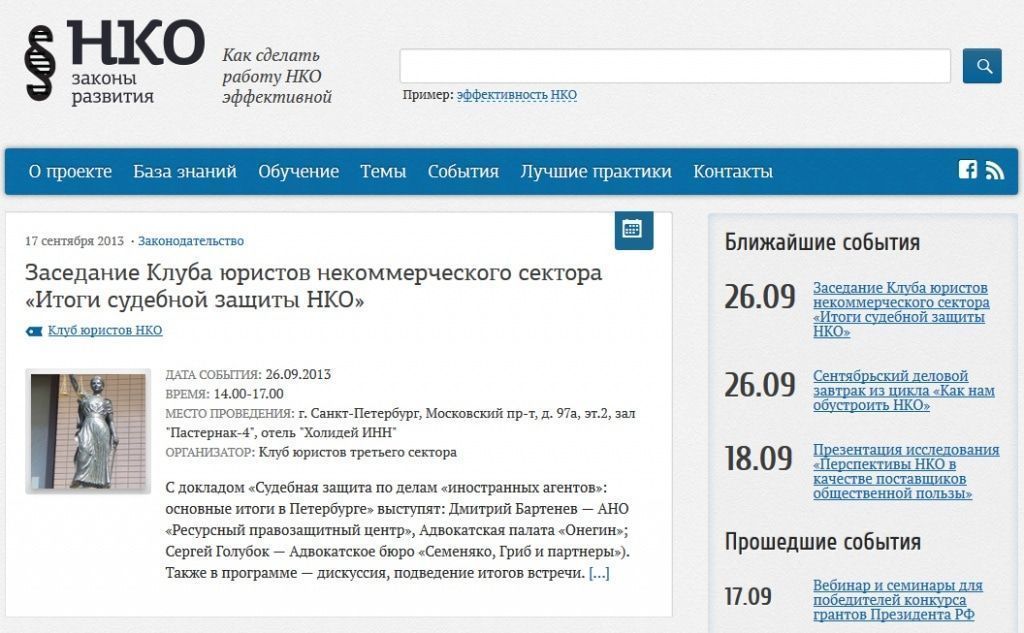
Task: Click the calendar event icon on article
Action: click(x=633, y=229)
